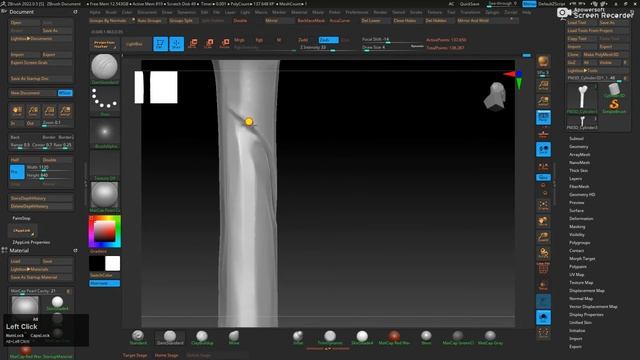640x360 pixels.
Task: Click the New Document button
Action: pos(33,93)
